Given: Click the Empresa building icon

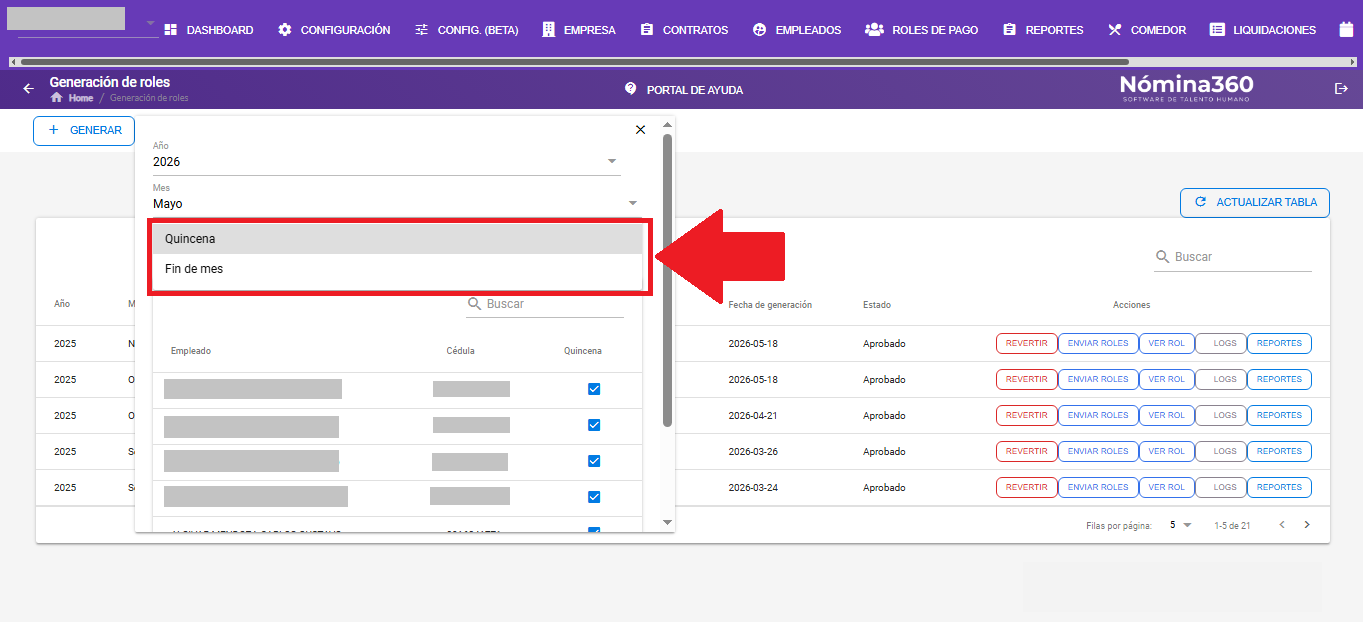Looking at the screenshot, I should [x=548, y=30].
